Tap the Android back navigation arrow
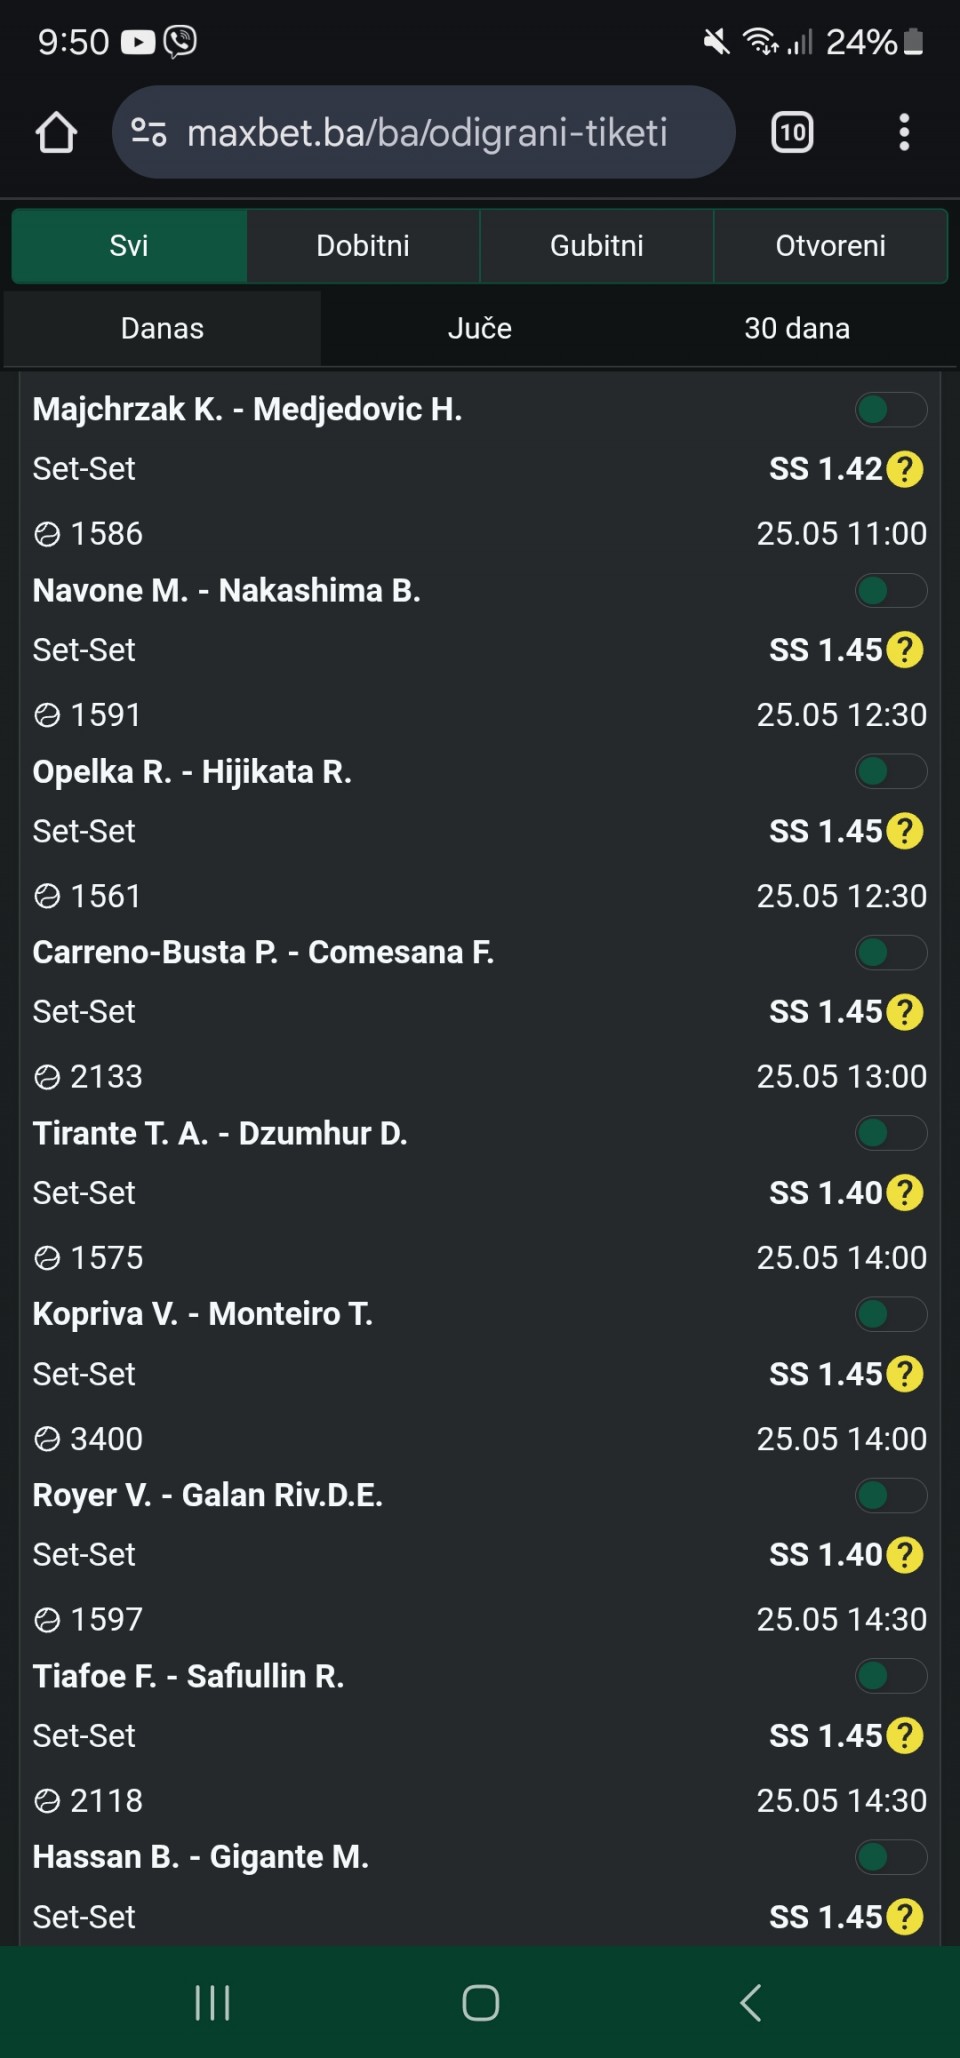Viewport: 960px width, 2058px height. click(751, 2002)
